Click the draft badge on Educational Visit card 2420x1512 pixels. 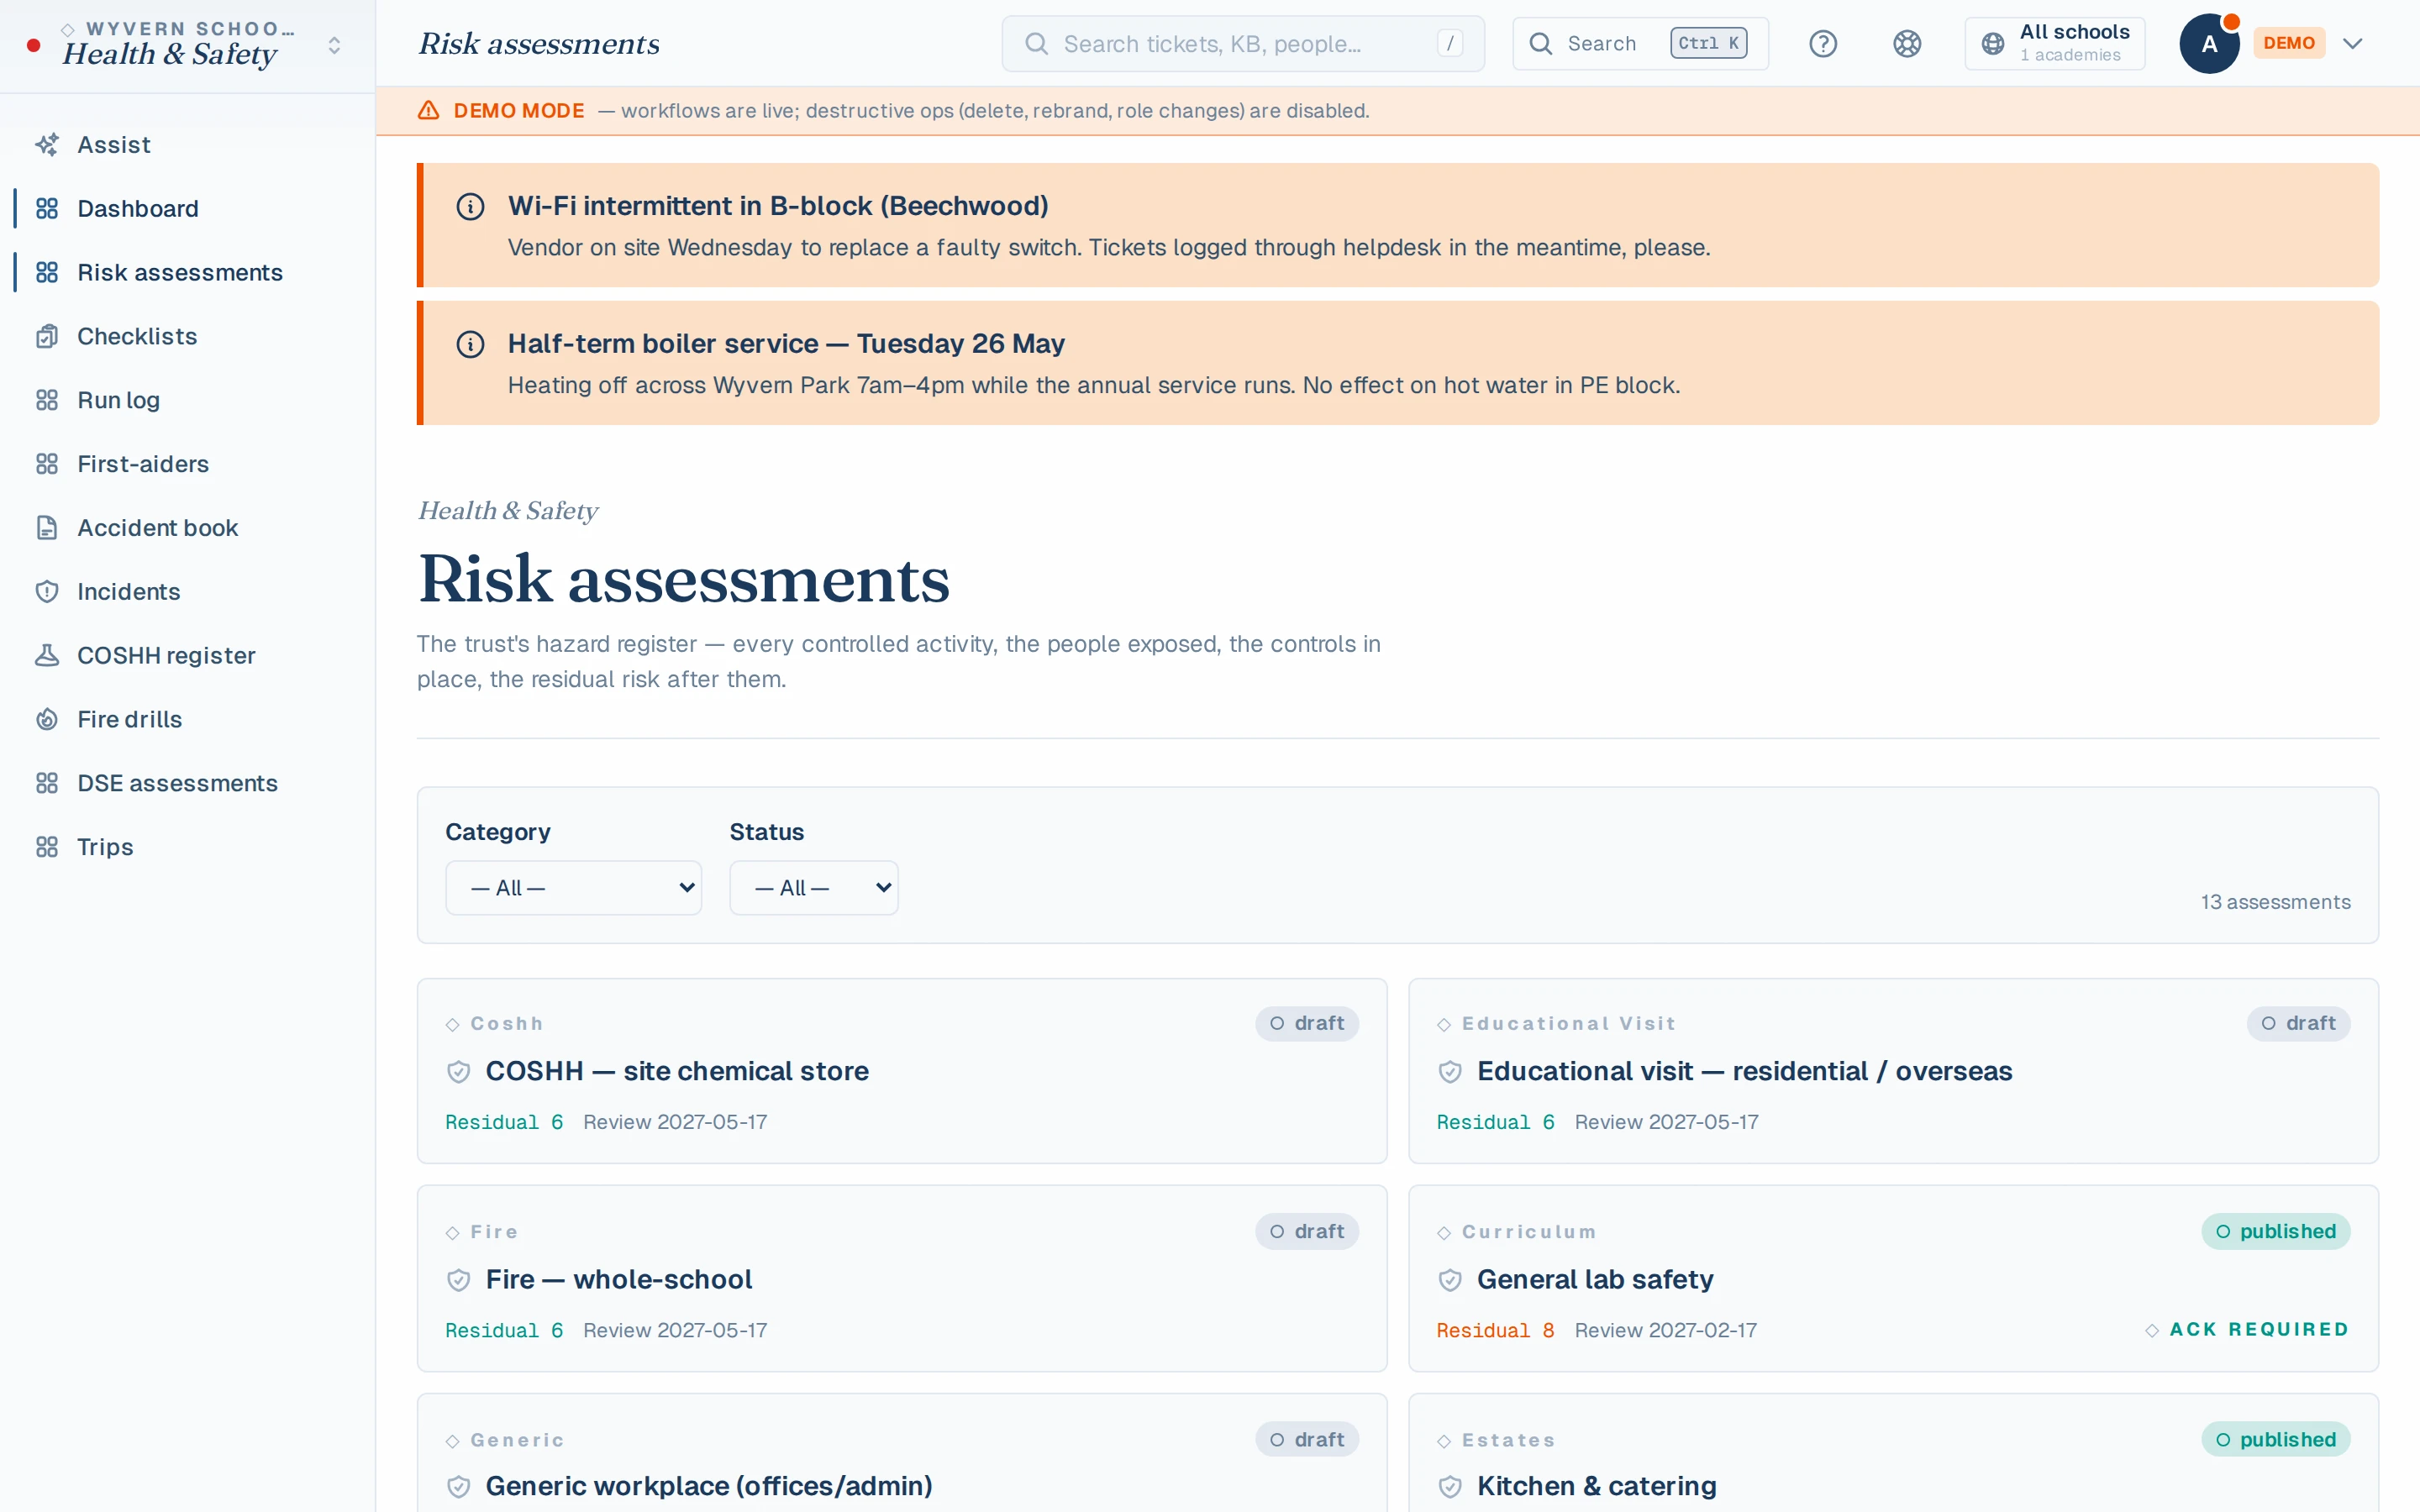pos(2298,1024)
